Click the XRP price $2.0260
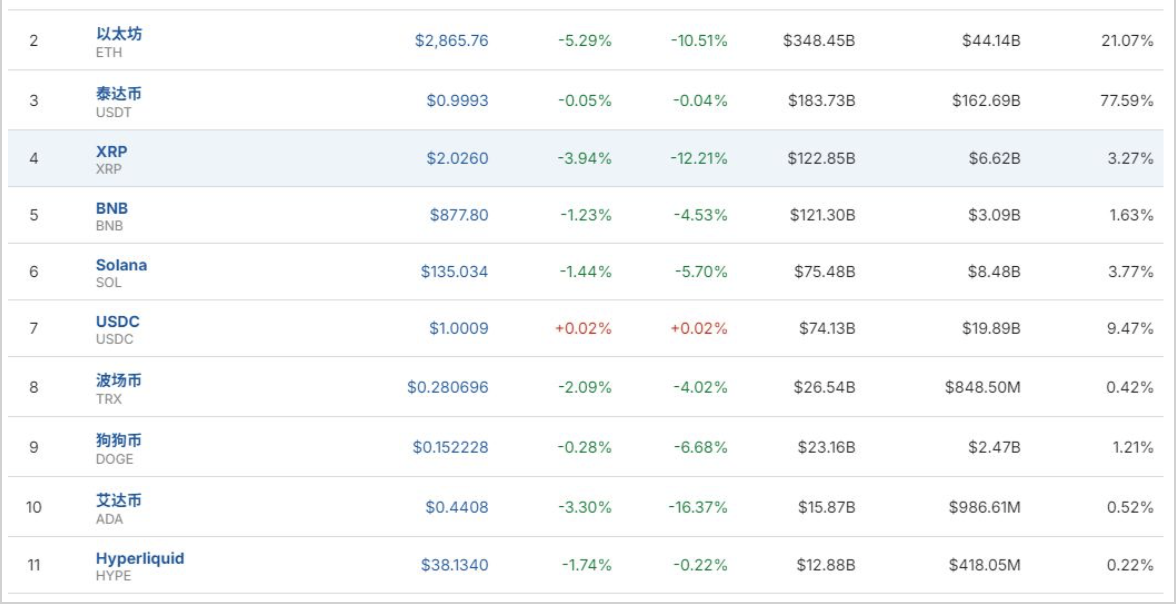The height and width of the screenshot is (608, 1176). (x=459, y=158)
